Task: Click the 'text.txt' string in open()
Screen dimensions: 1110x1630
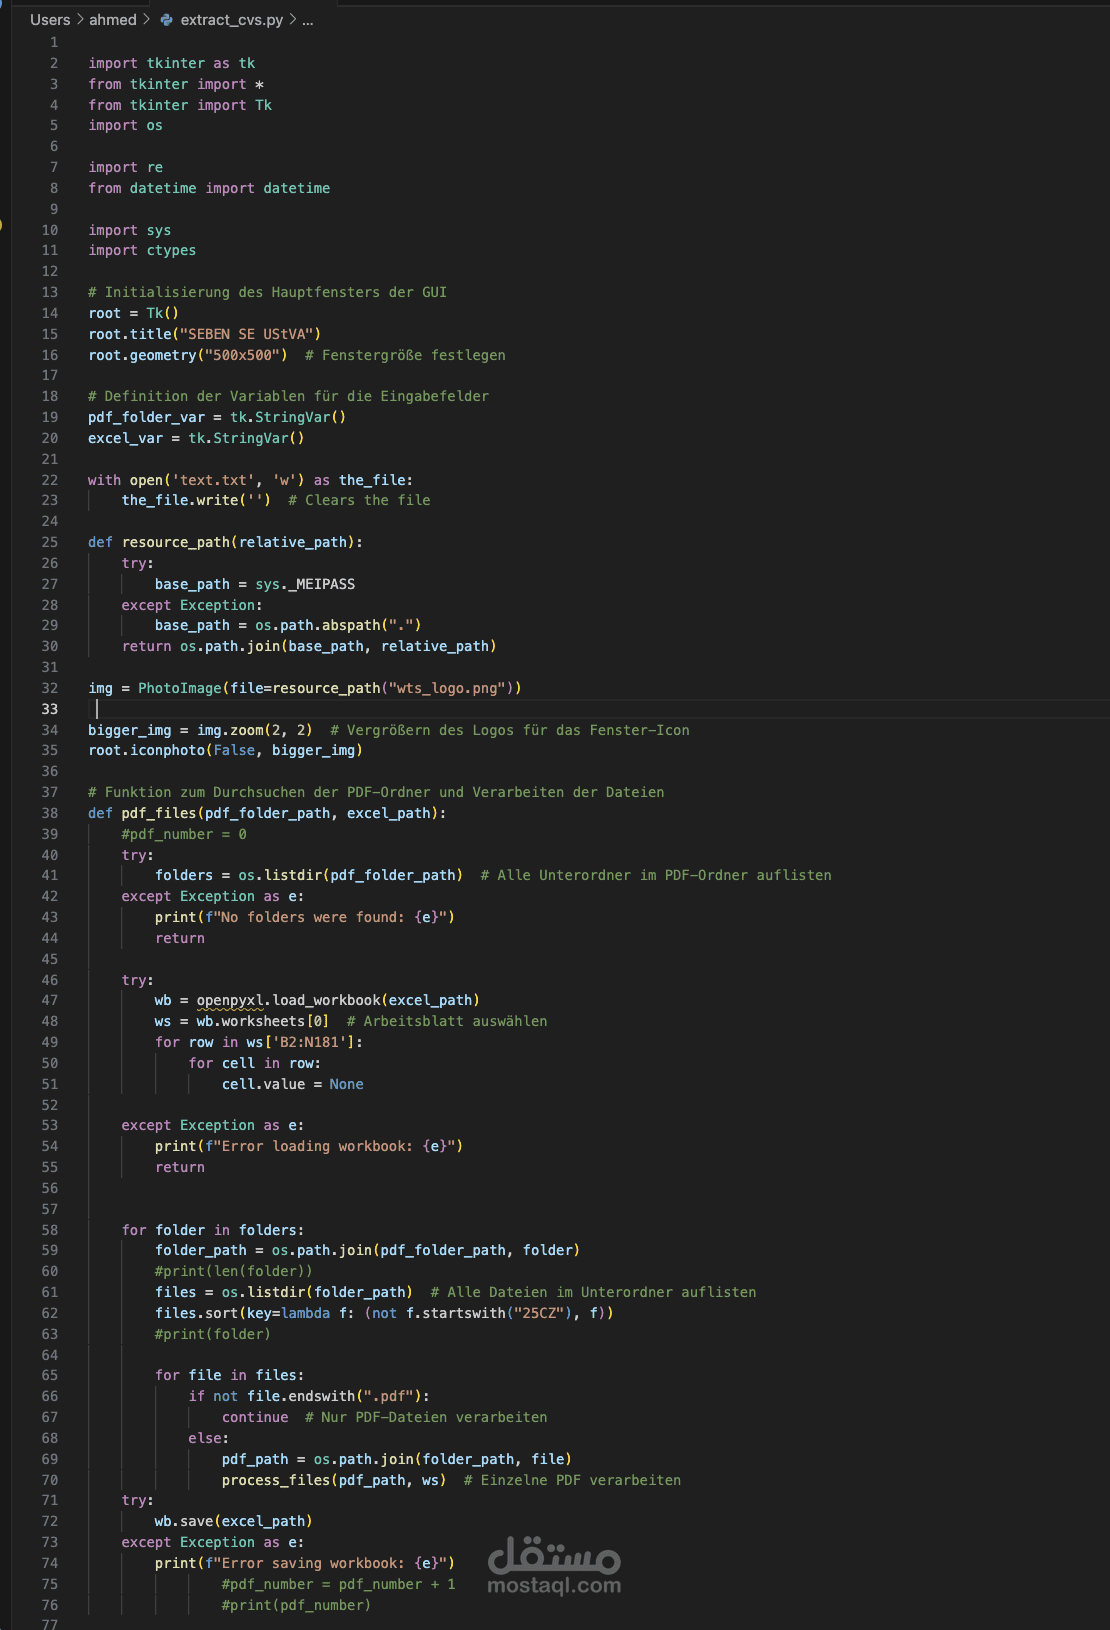Action: tap(213, 480)
